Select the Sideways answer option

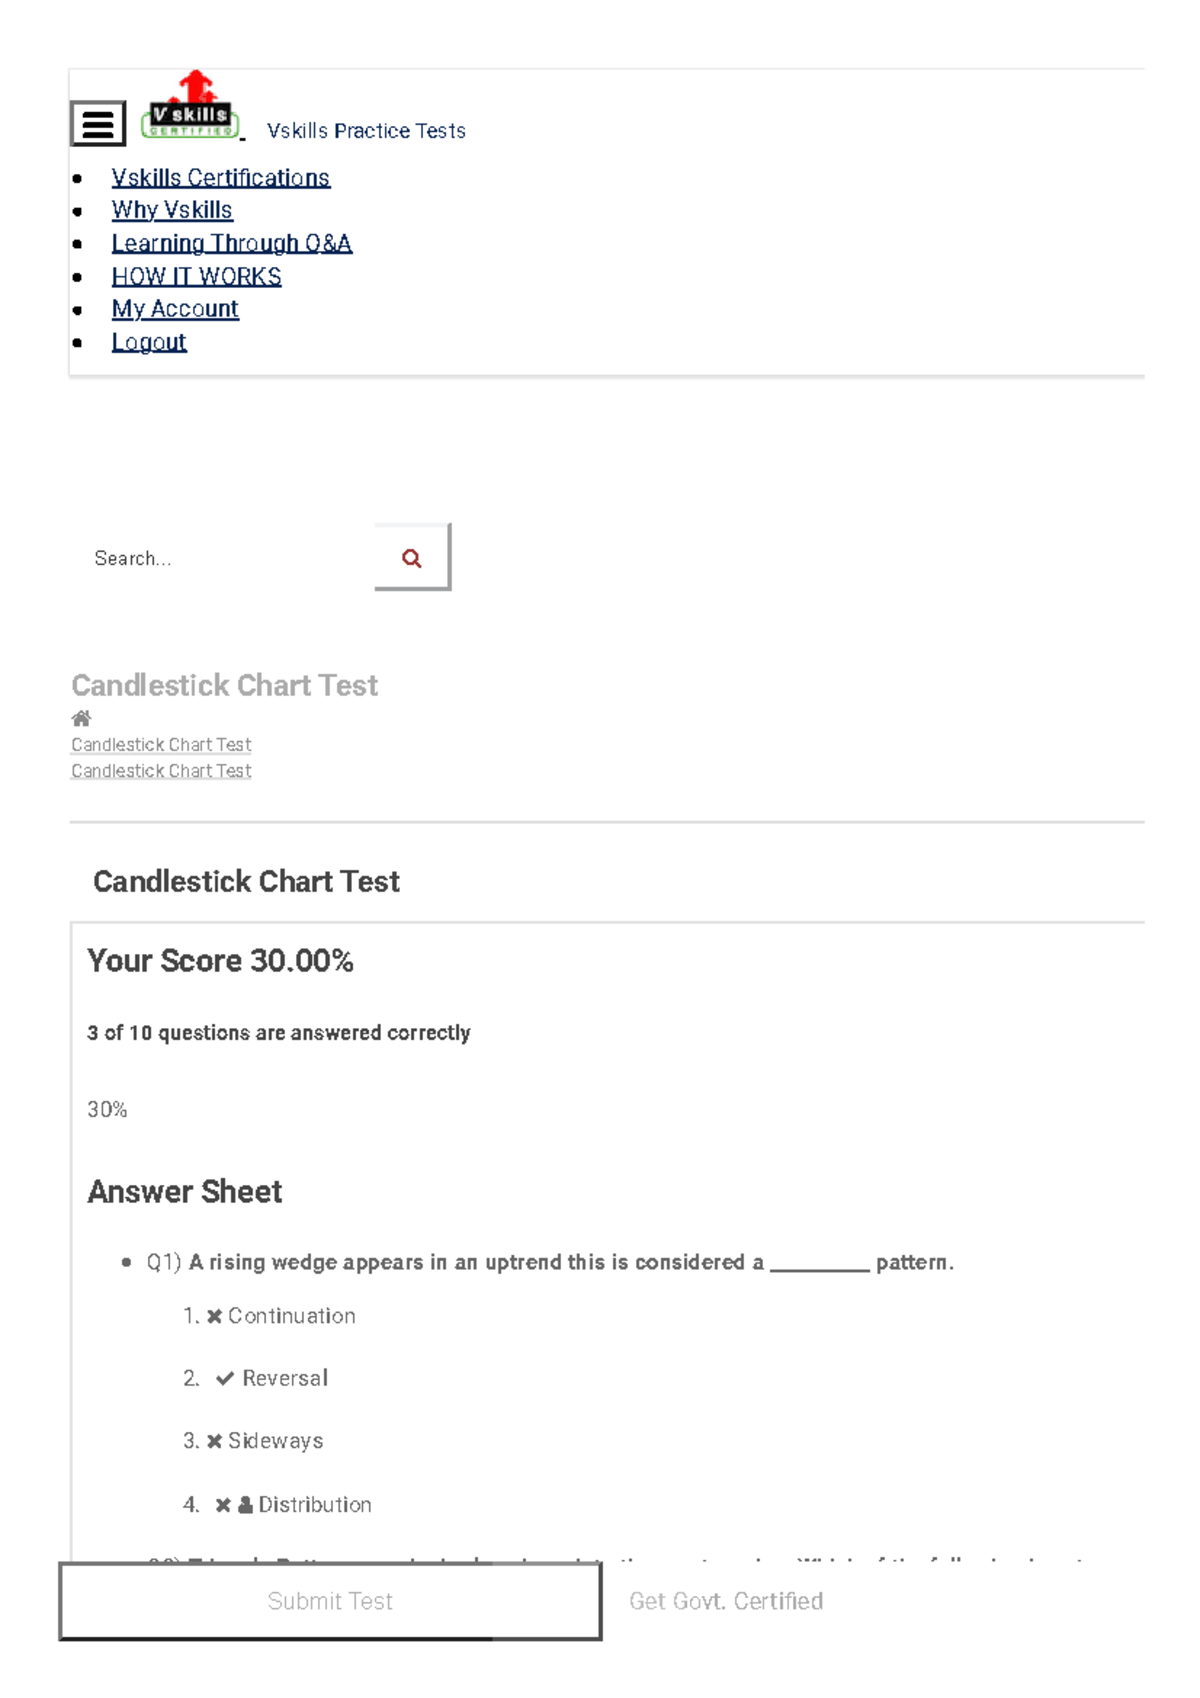275,1440
